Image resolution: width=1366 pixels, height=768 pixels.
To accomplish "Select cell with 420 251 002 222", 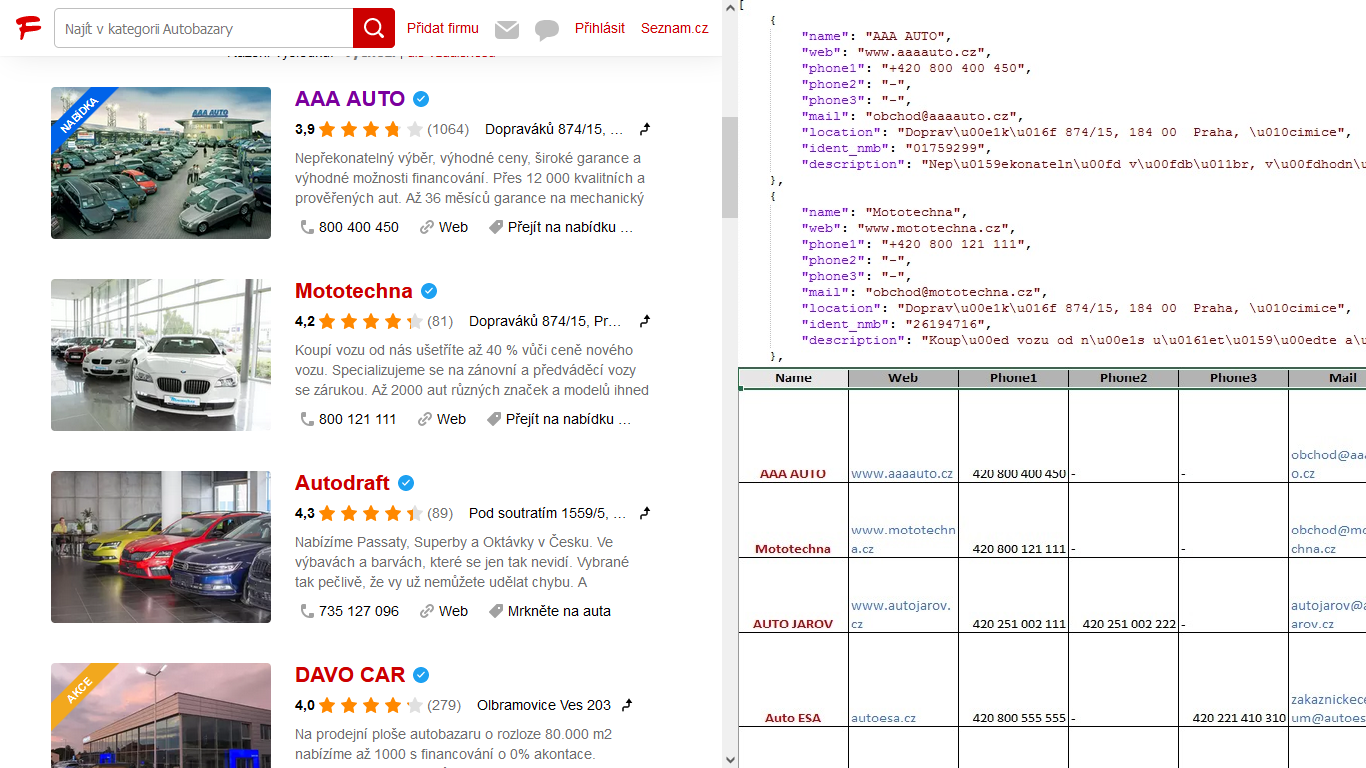I will 1123,596.
